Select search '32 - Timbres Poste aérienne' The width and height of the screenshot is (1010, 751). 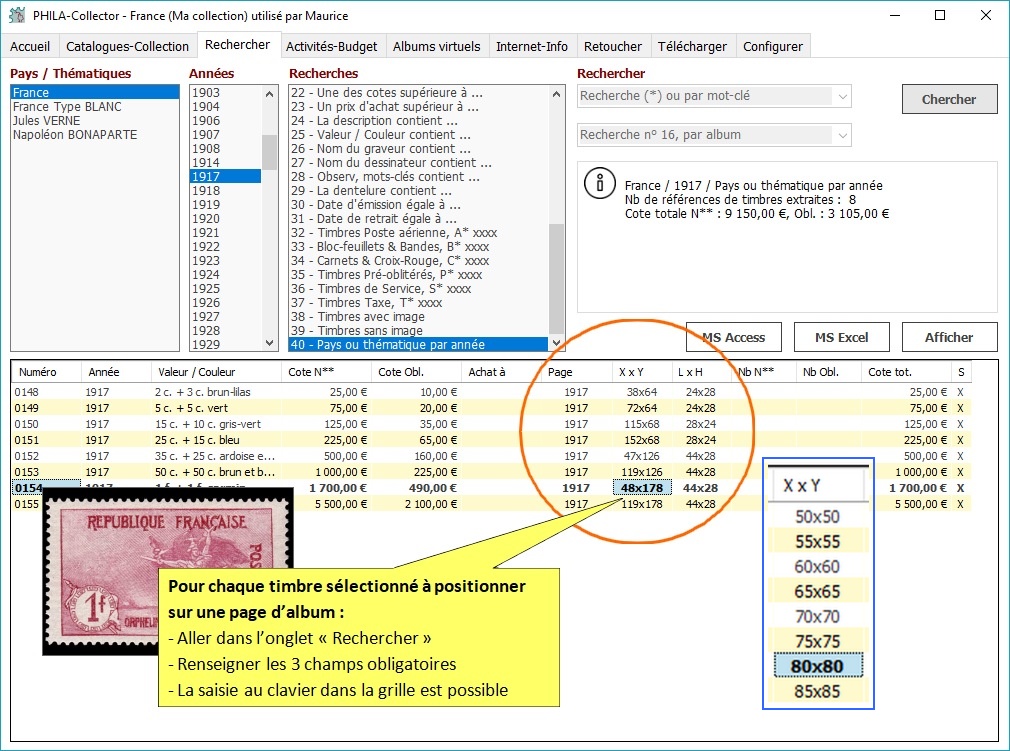coord(418,233)
